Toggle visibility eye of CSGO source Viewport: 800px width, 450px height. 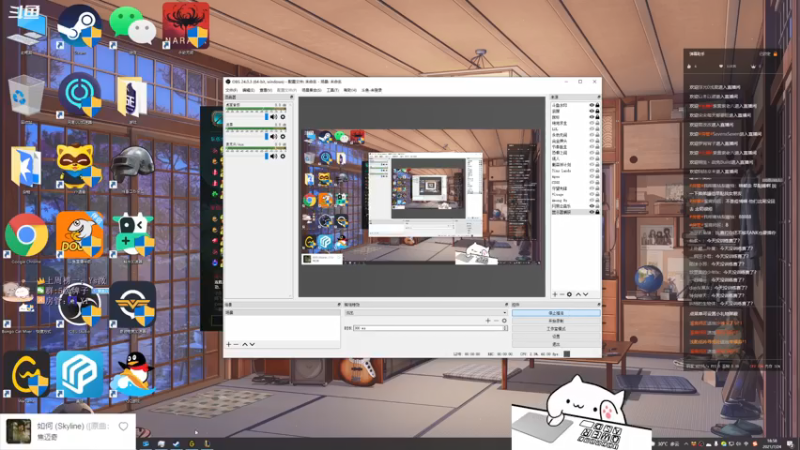pyautogui.click(x=592, y=182)
